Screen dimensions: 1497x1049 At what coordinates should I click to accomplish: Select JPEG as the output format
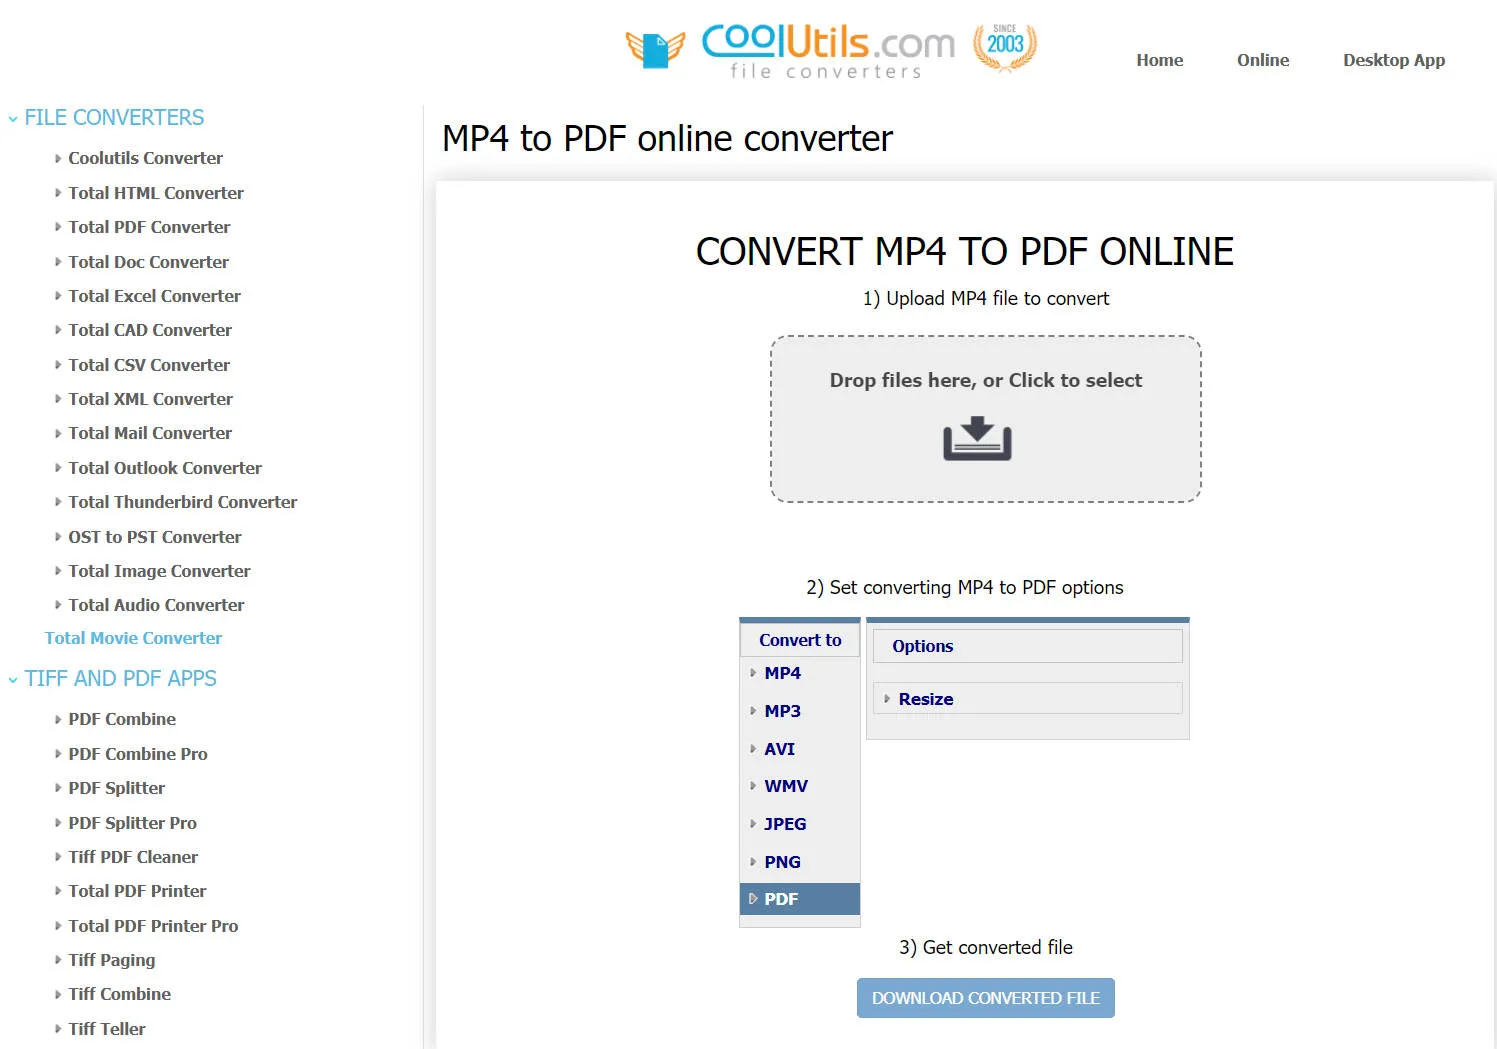(x=784, y=823)
